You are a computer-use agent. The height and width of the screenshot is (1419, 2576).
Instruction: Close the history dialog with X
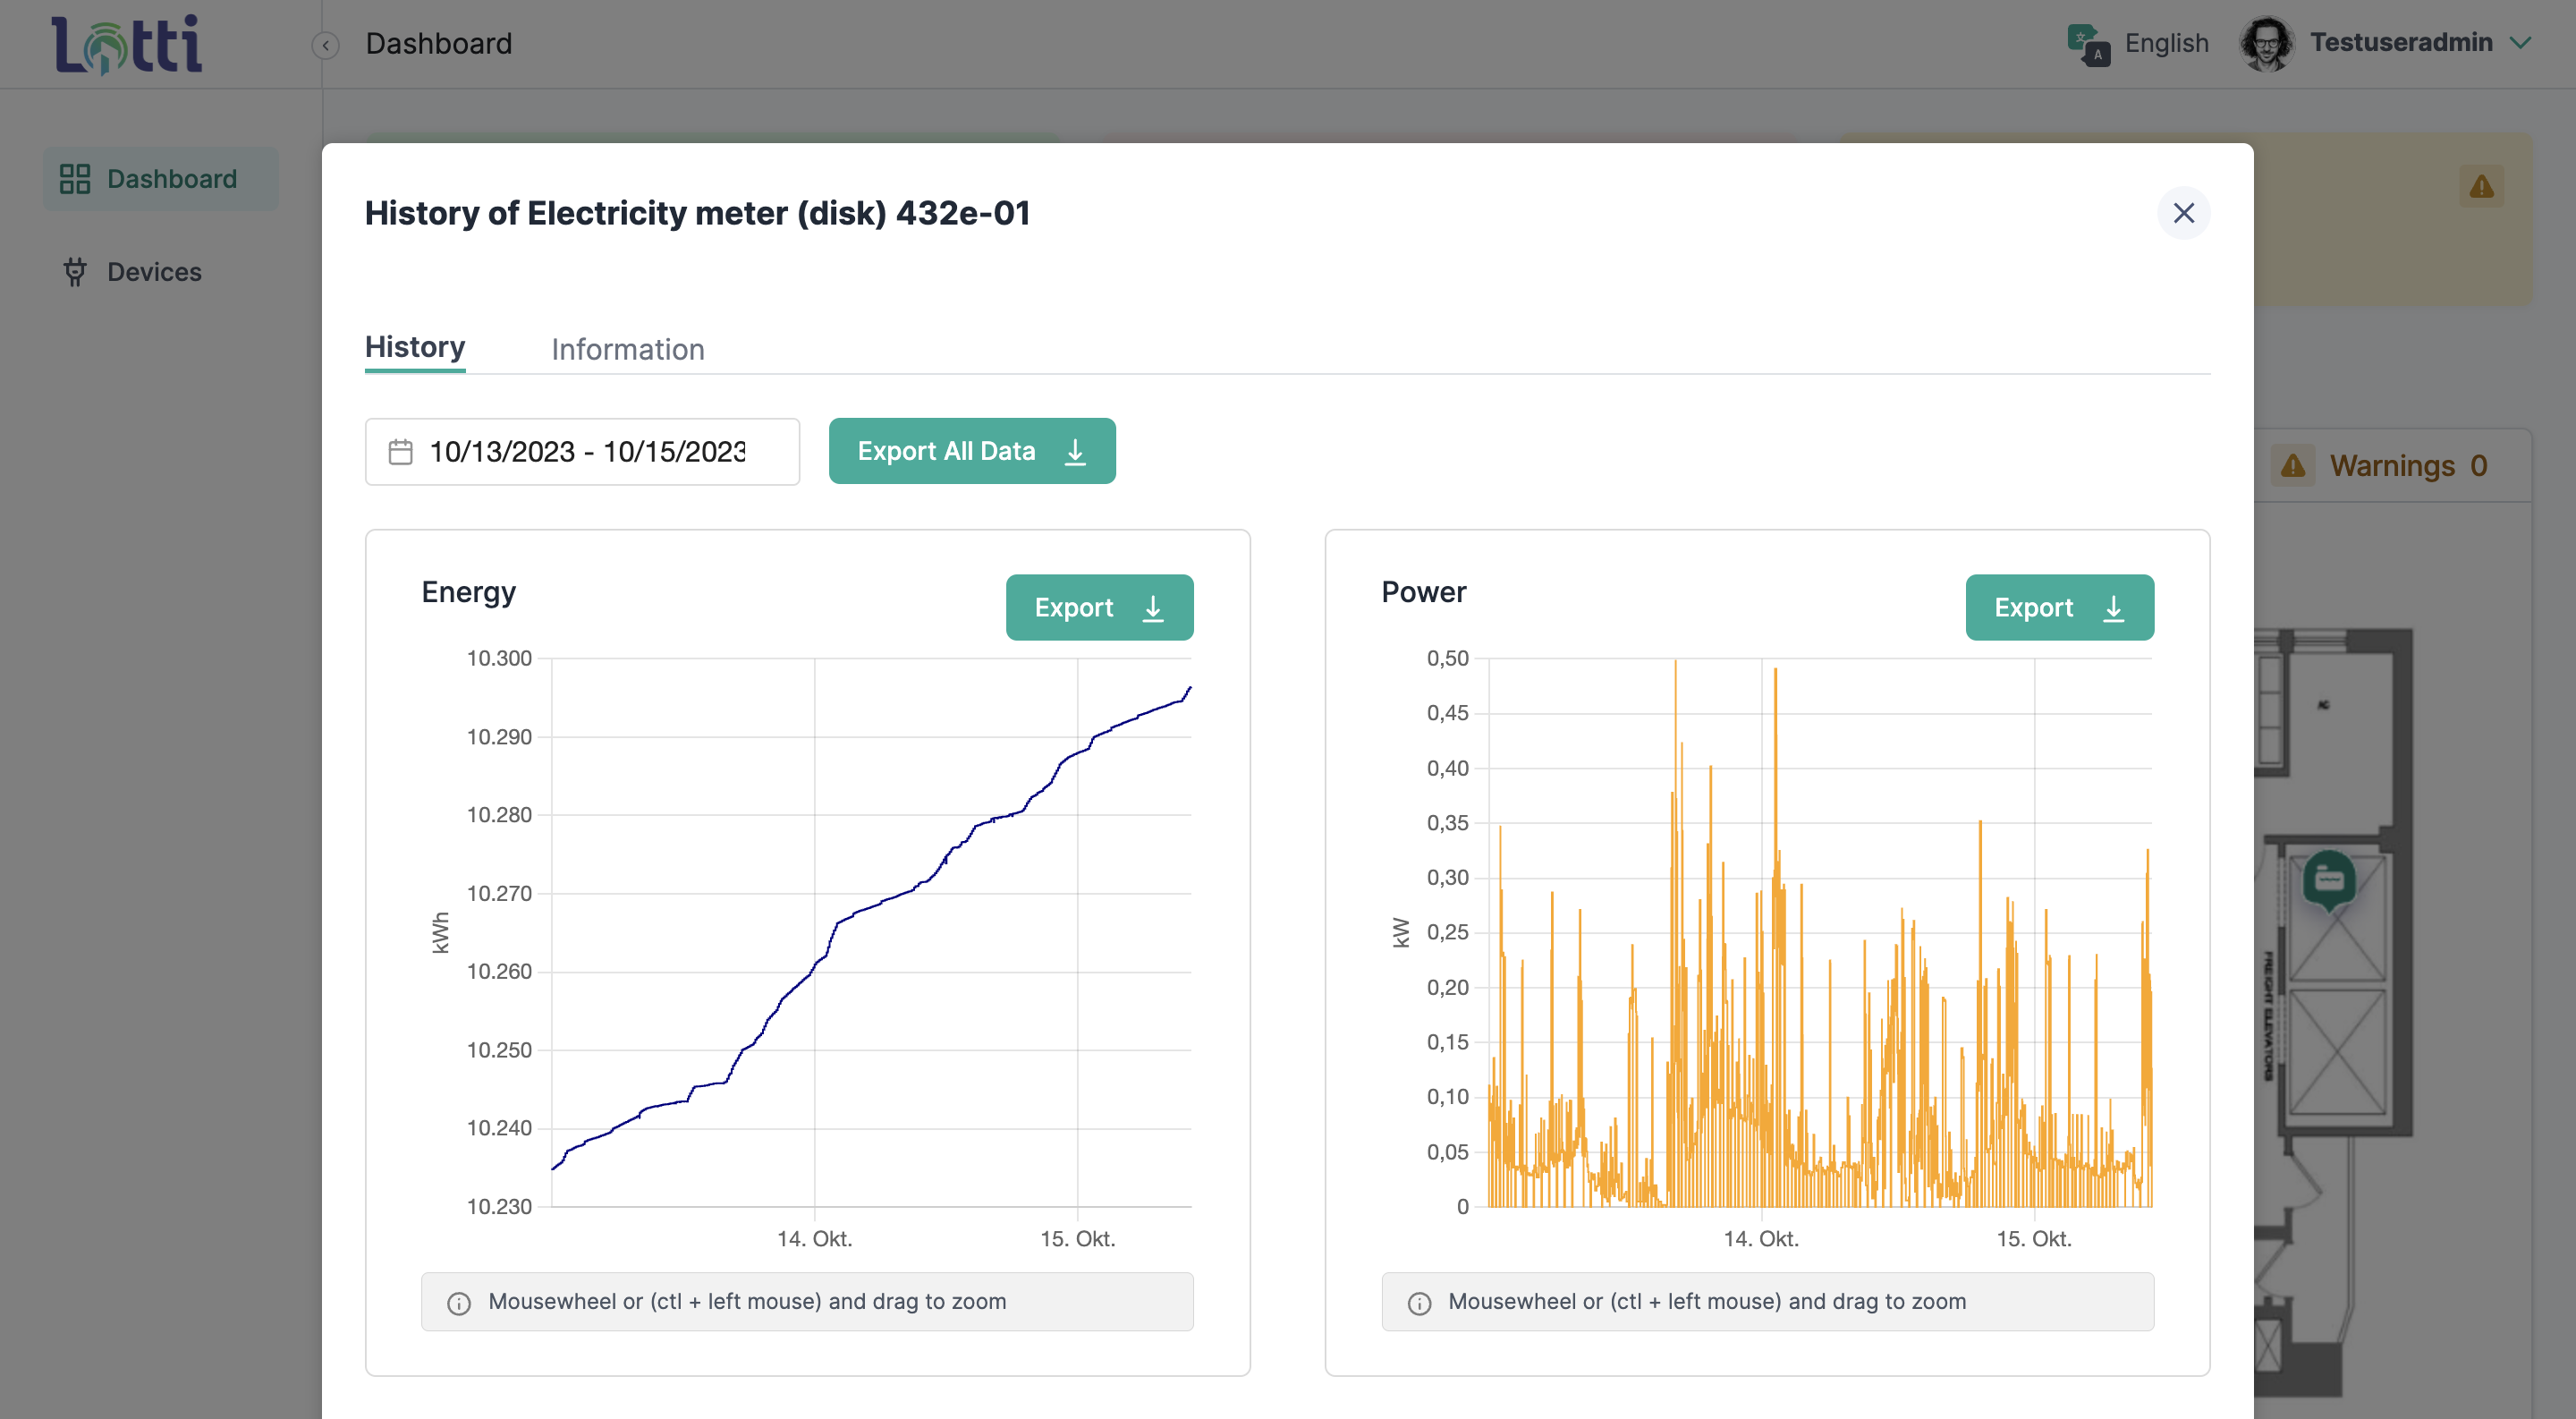point(2183,213)
